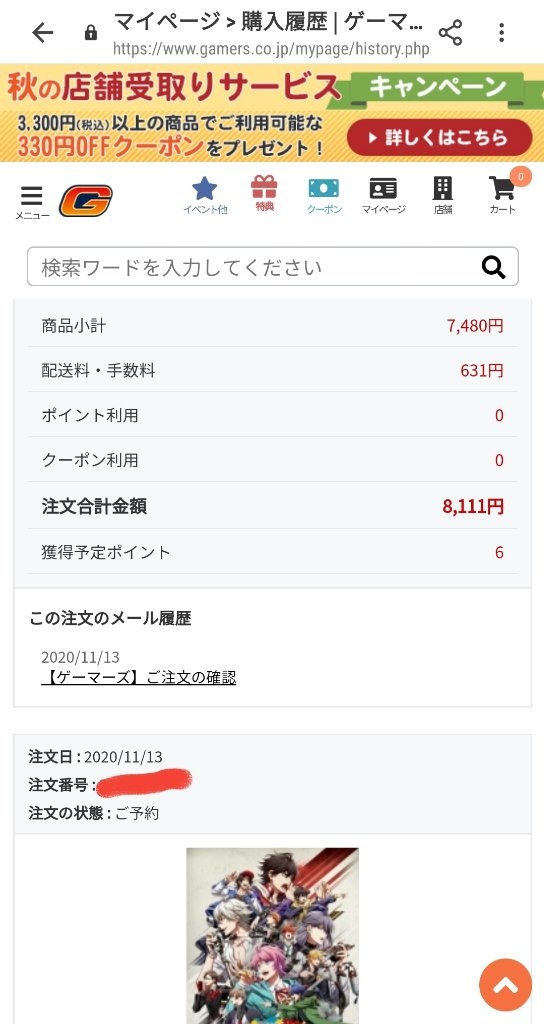Focus the 検索ワード search field
The width and height of the screenshot is (544, 1024).
[x=272, y=266]
